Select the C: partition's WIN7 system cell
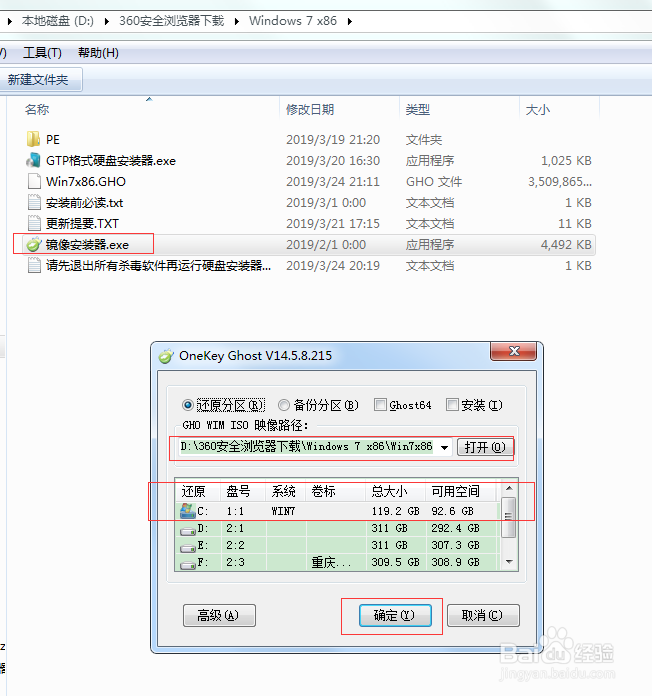652x696 pixels. tap(283, 511)
